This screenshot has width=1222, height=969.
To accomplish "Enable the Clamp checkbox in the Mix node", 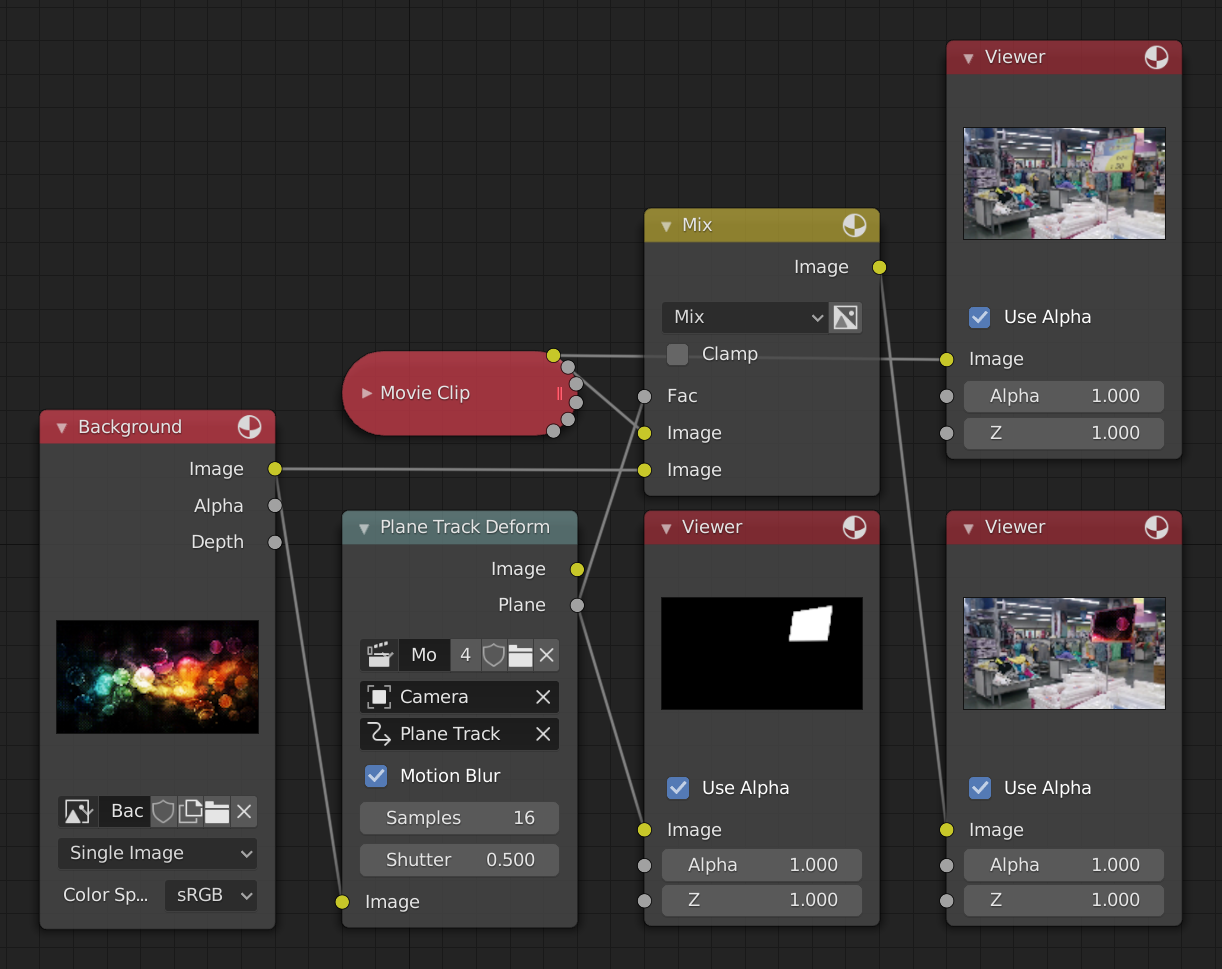I will [677, 353].
